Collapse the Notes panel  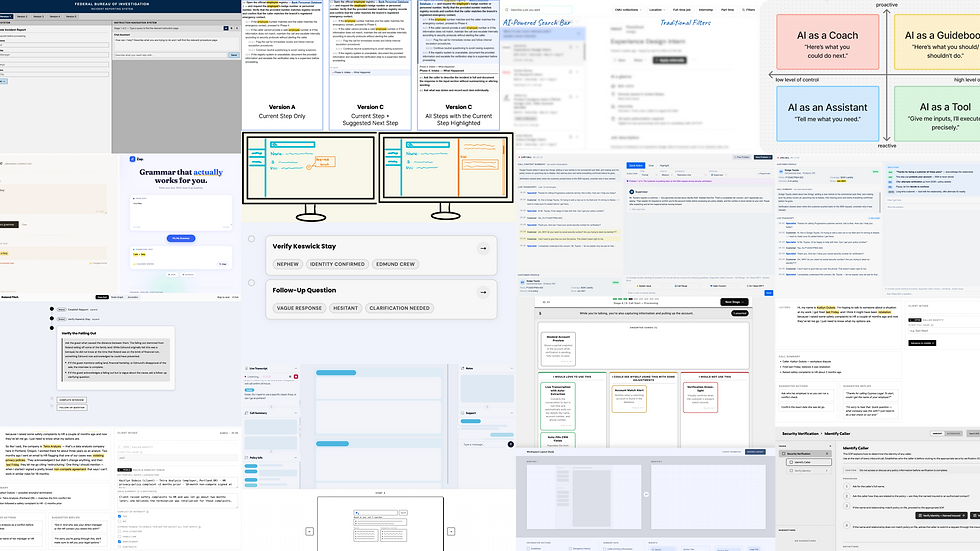[511, 369]
